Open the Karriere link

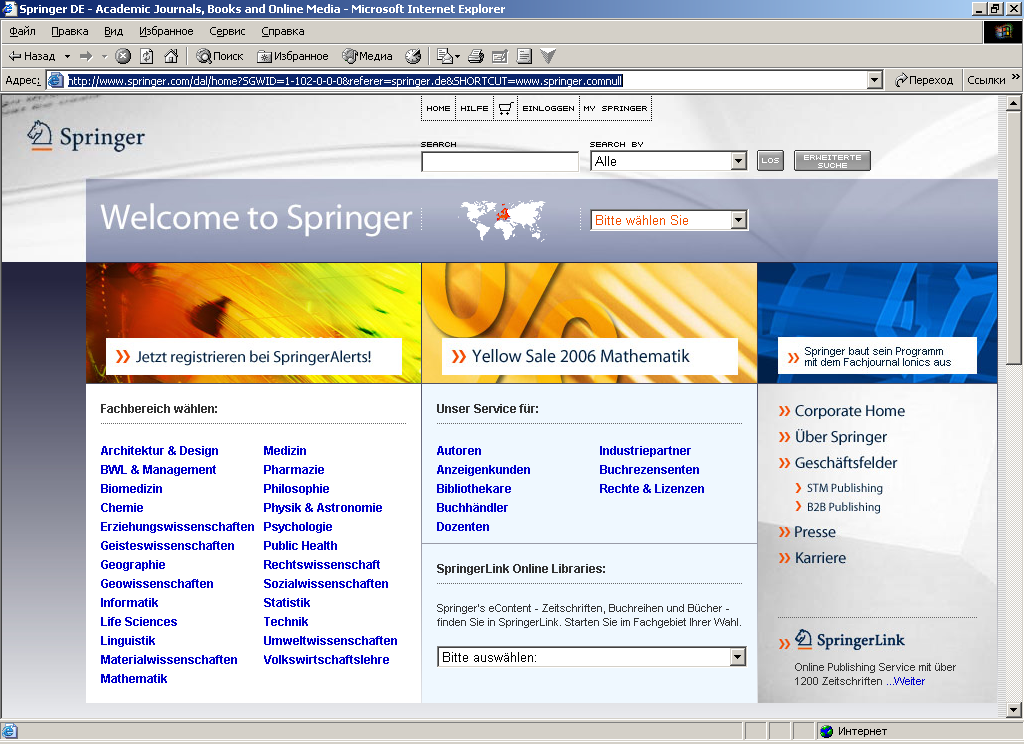tap(820, 558)
